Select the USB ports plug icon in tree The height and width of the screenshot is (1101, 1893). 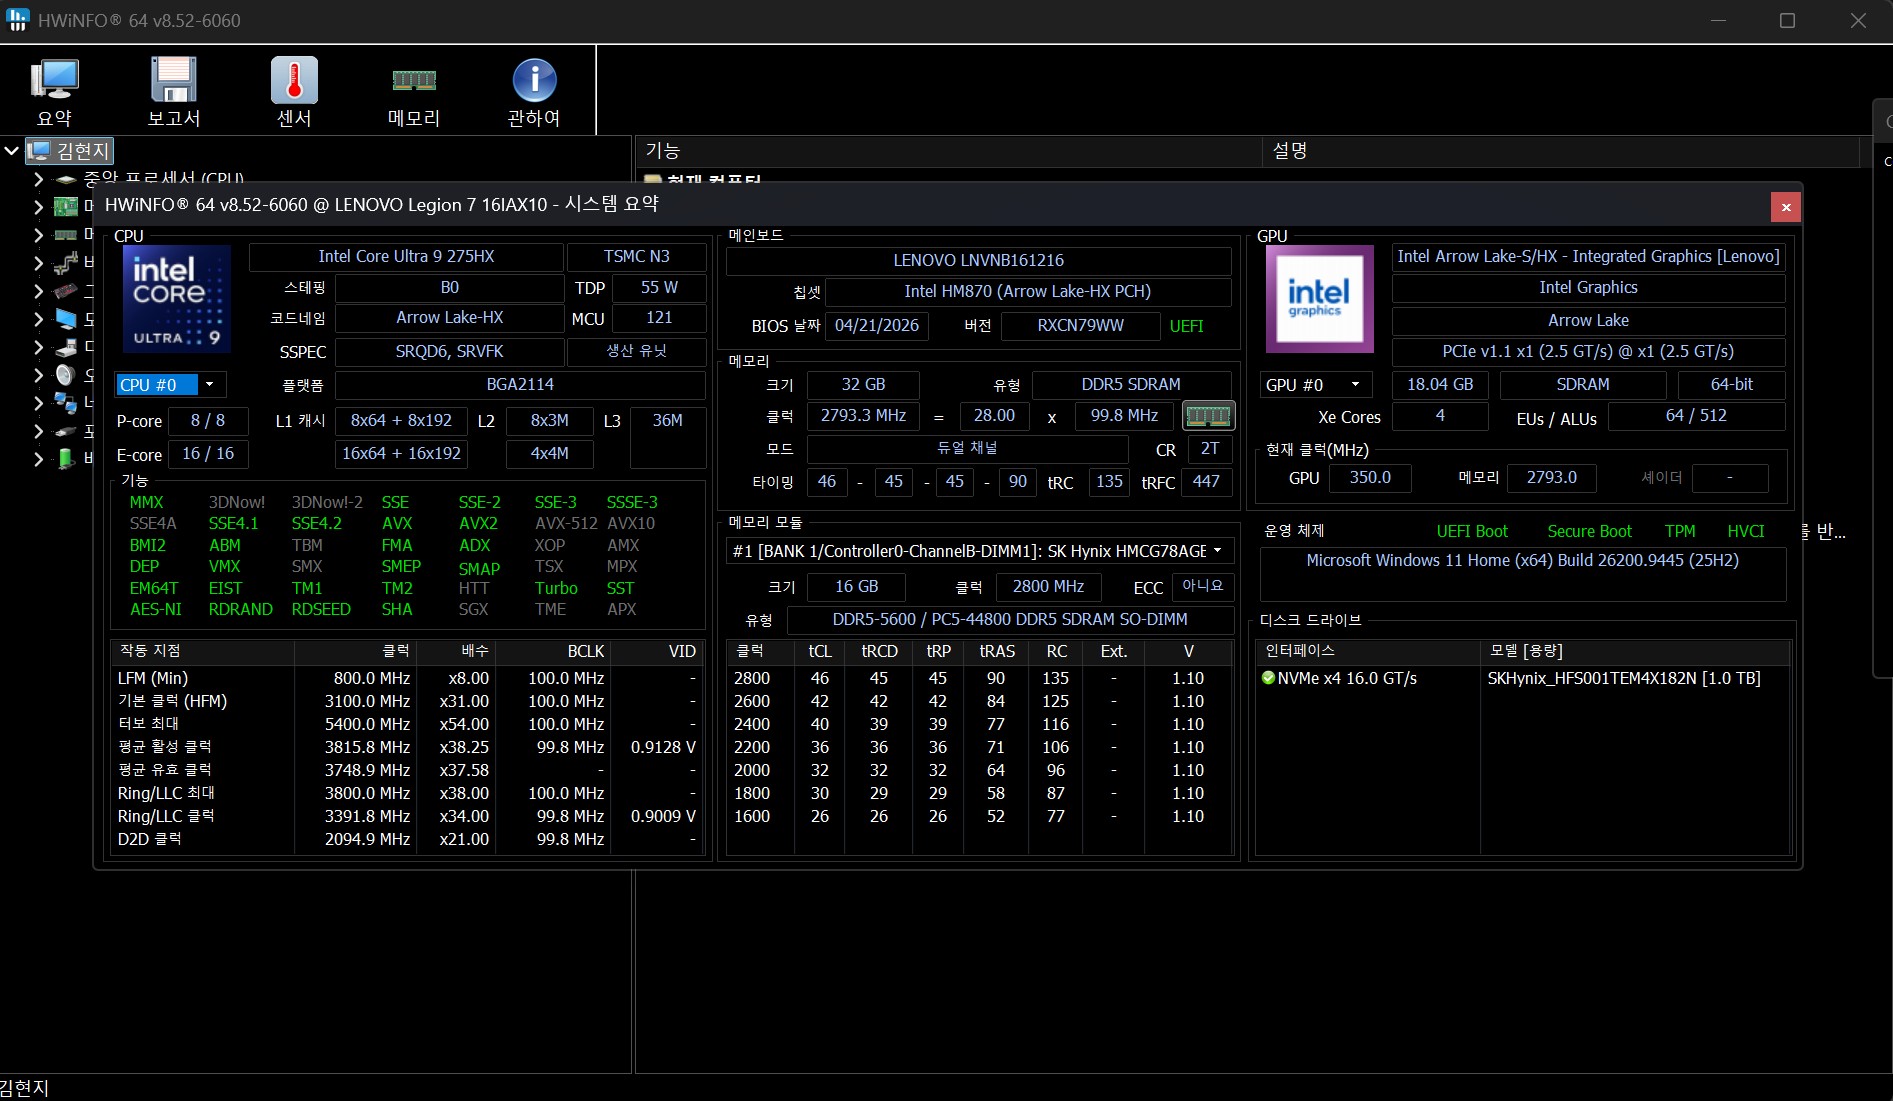[66, 431]
